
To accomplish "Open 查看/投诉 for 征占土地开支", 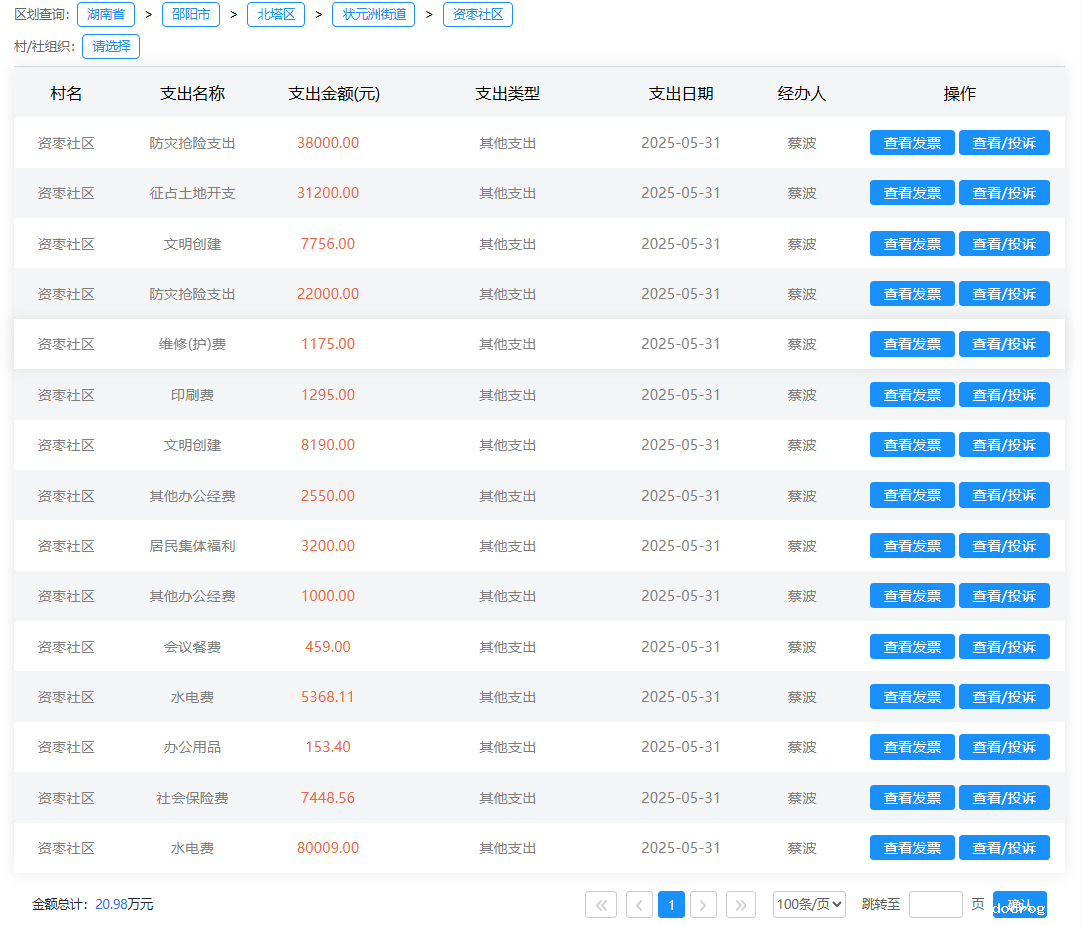I will (x=1004, y=193).
